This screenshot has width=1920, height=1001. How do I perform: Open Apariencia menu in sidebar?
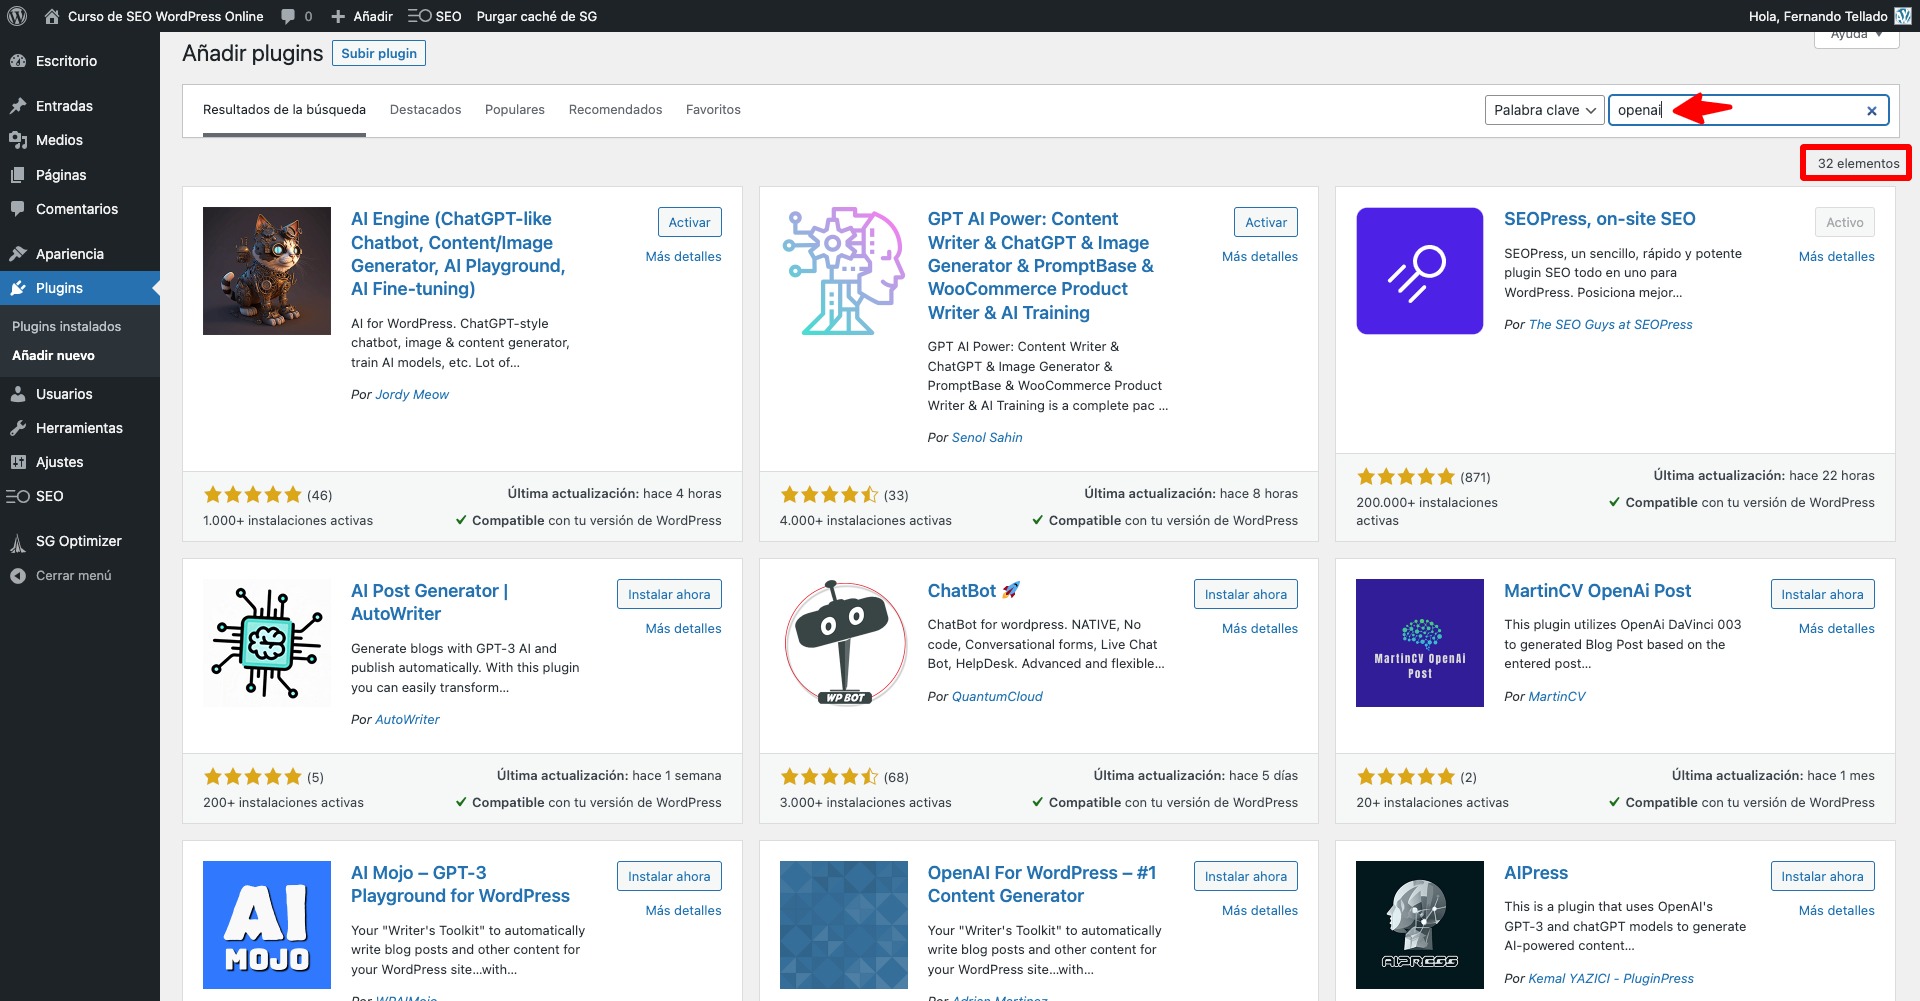pyautogui.click(x=69, y=254)
